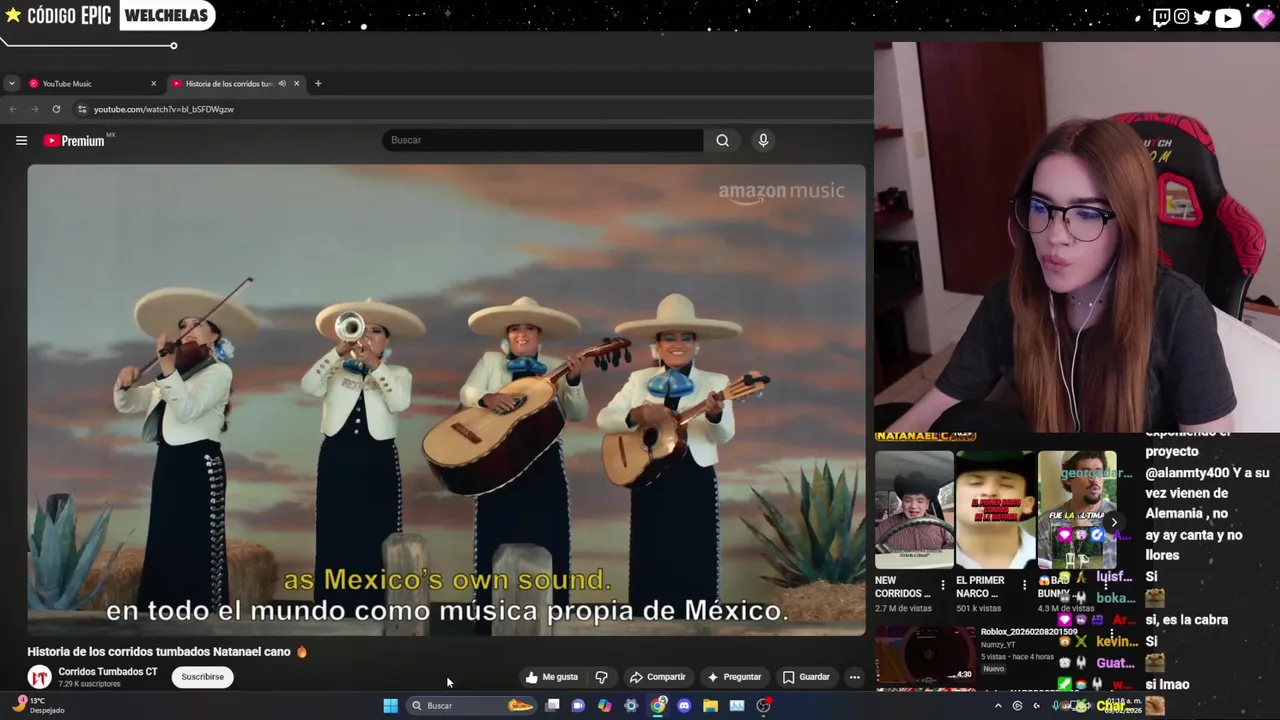Open the Corridos Tumbados CT channel avatar

coord(39,677)
